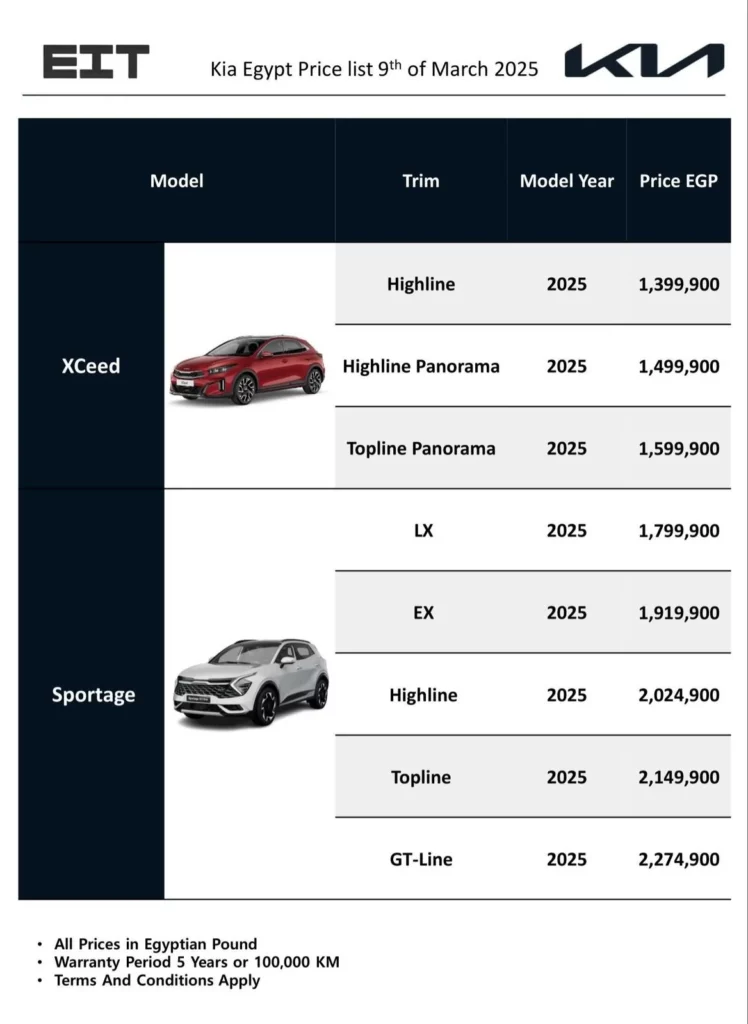Click the Kia logo

click(x=643, y=61)
